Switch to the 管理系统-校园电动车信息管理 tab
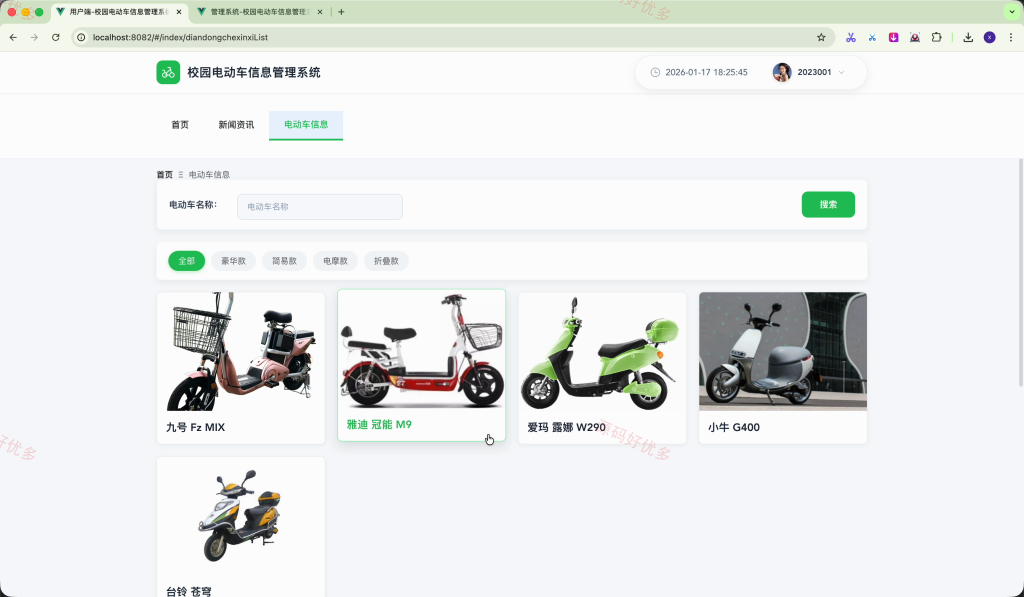This screenshot has height=597, width=1024. click(x=259, y=12)
